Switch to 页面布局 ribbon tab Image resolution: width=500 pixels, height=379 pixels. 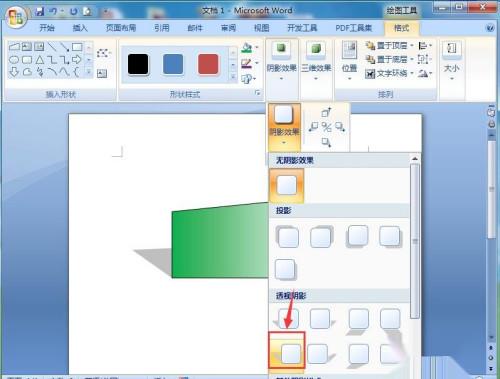coord(121,28)
